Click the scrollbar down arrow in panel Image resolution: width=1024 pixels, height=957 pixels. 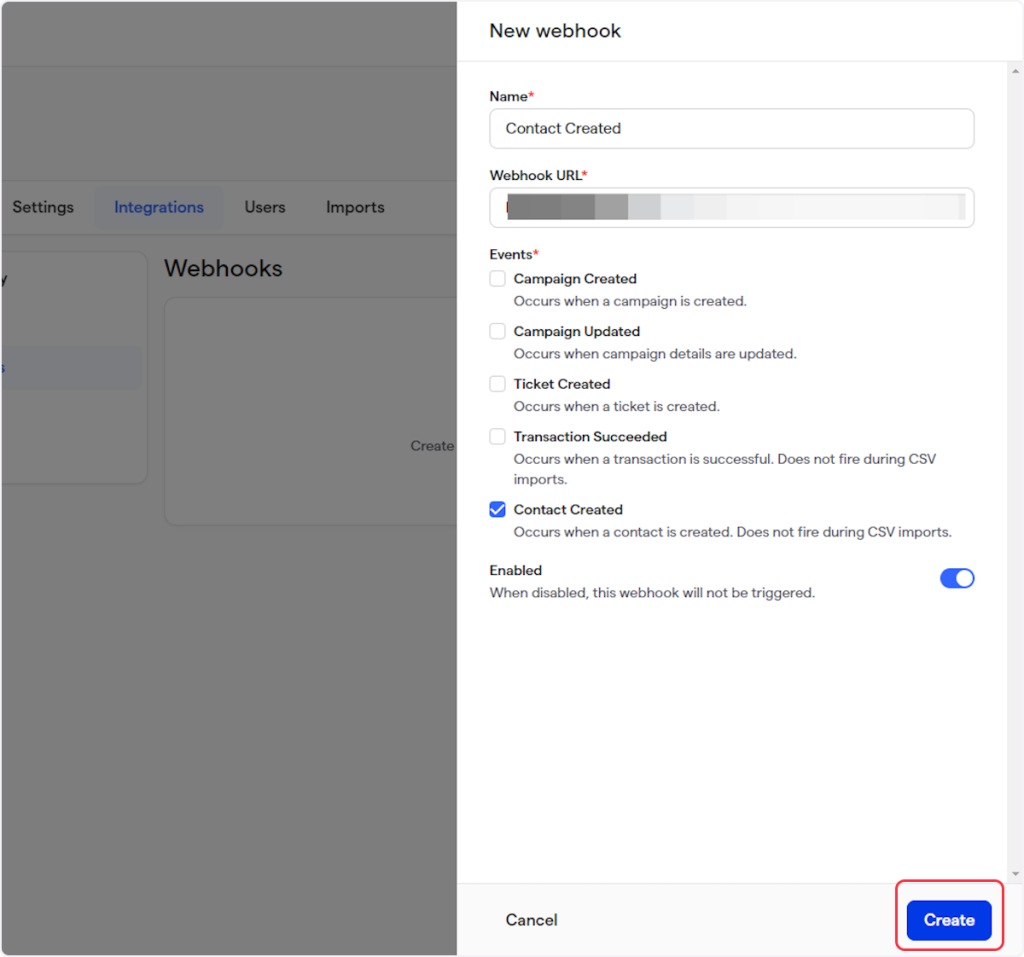pos(1016,874)
